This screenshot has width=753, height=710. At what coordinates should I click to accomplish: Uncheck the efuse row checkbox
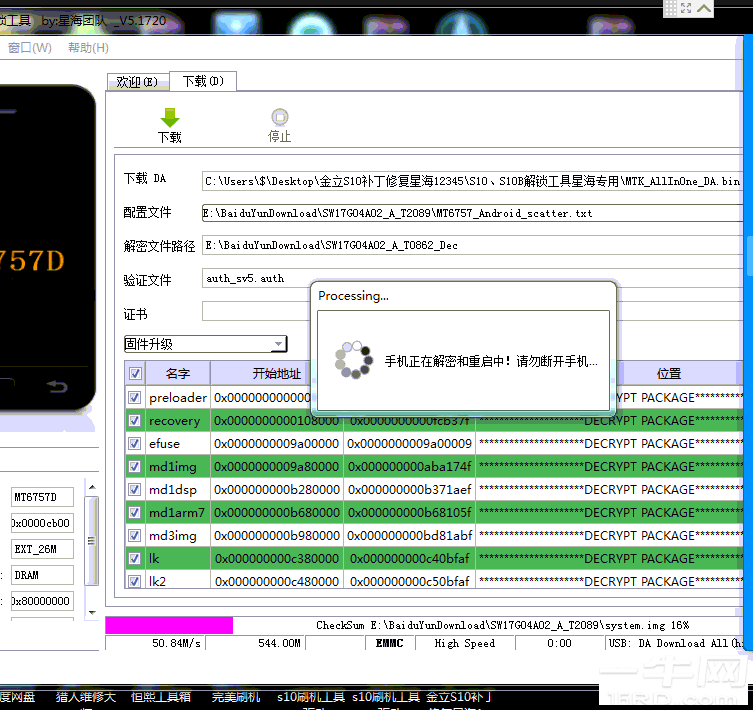pos(134,443)
